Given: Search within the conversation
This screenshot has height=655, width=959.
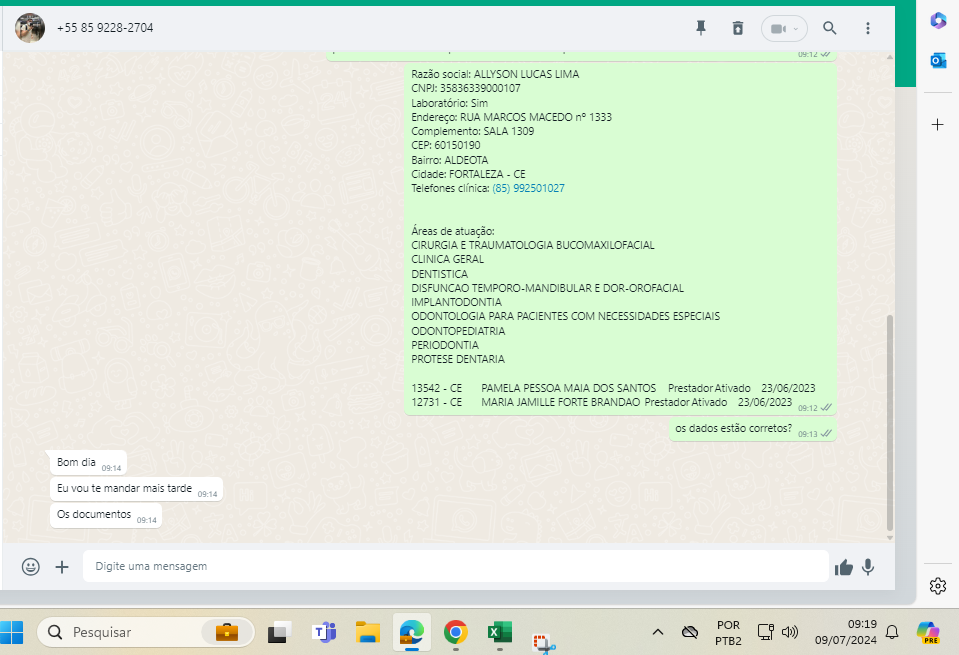Looking at the screenshot, I should coord(829,28).
